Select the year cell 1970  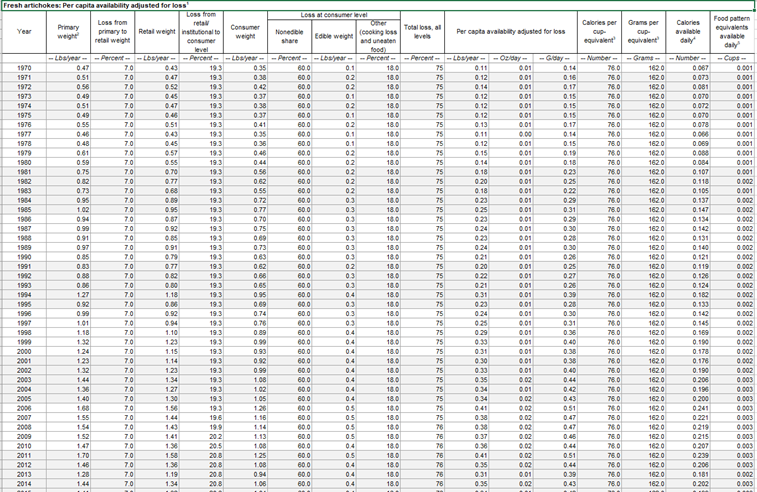pos(24,68)
